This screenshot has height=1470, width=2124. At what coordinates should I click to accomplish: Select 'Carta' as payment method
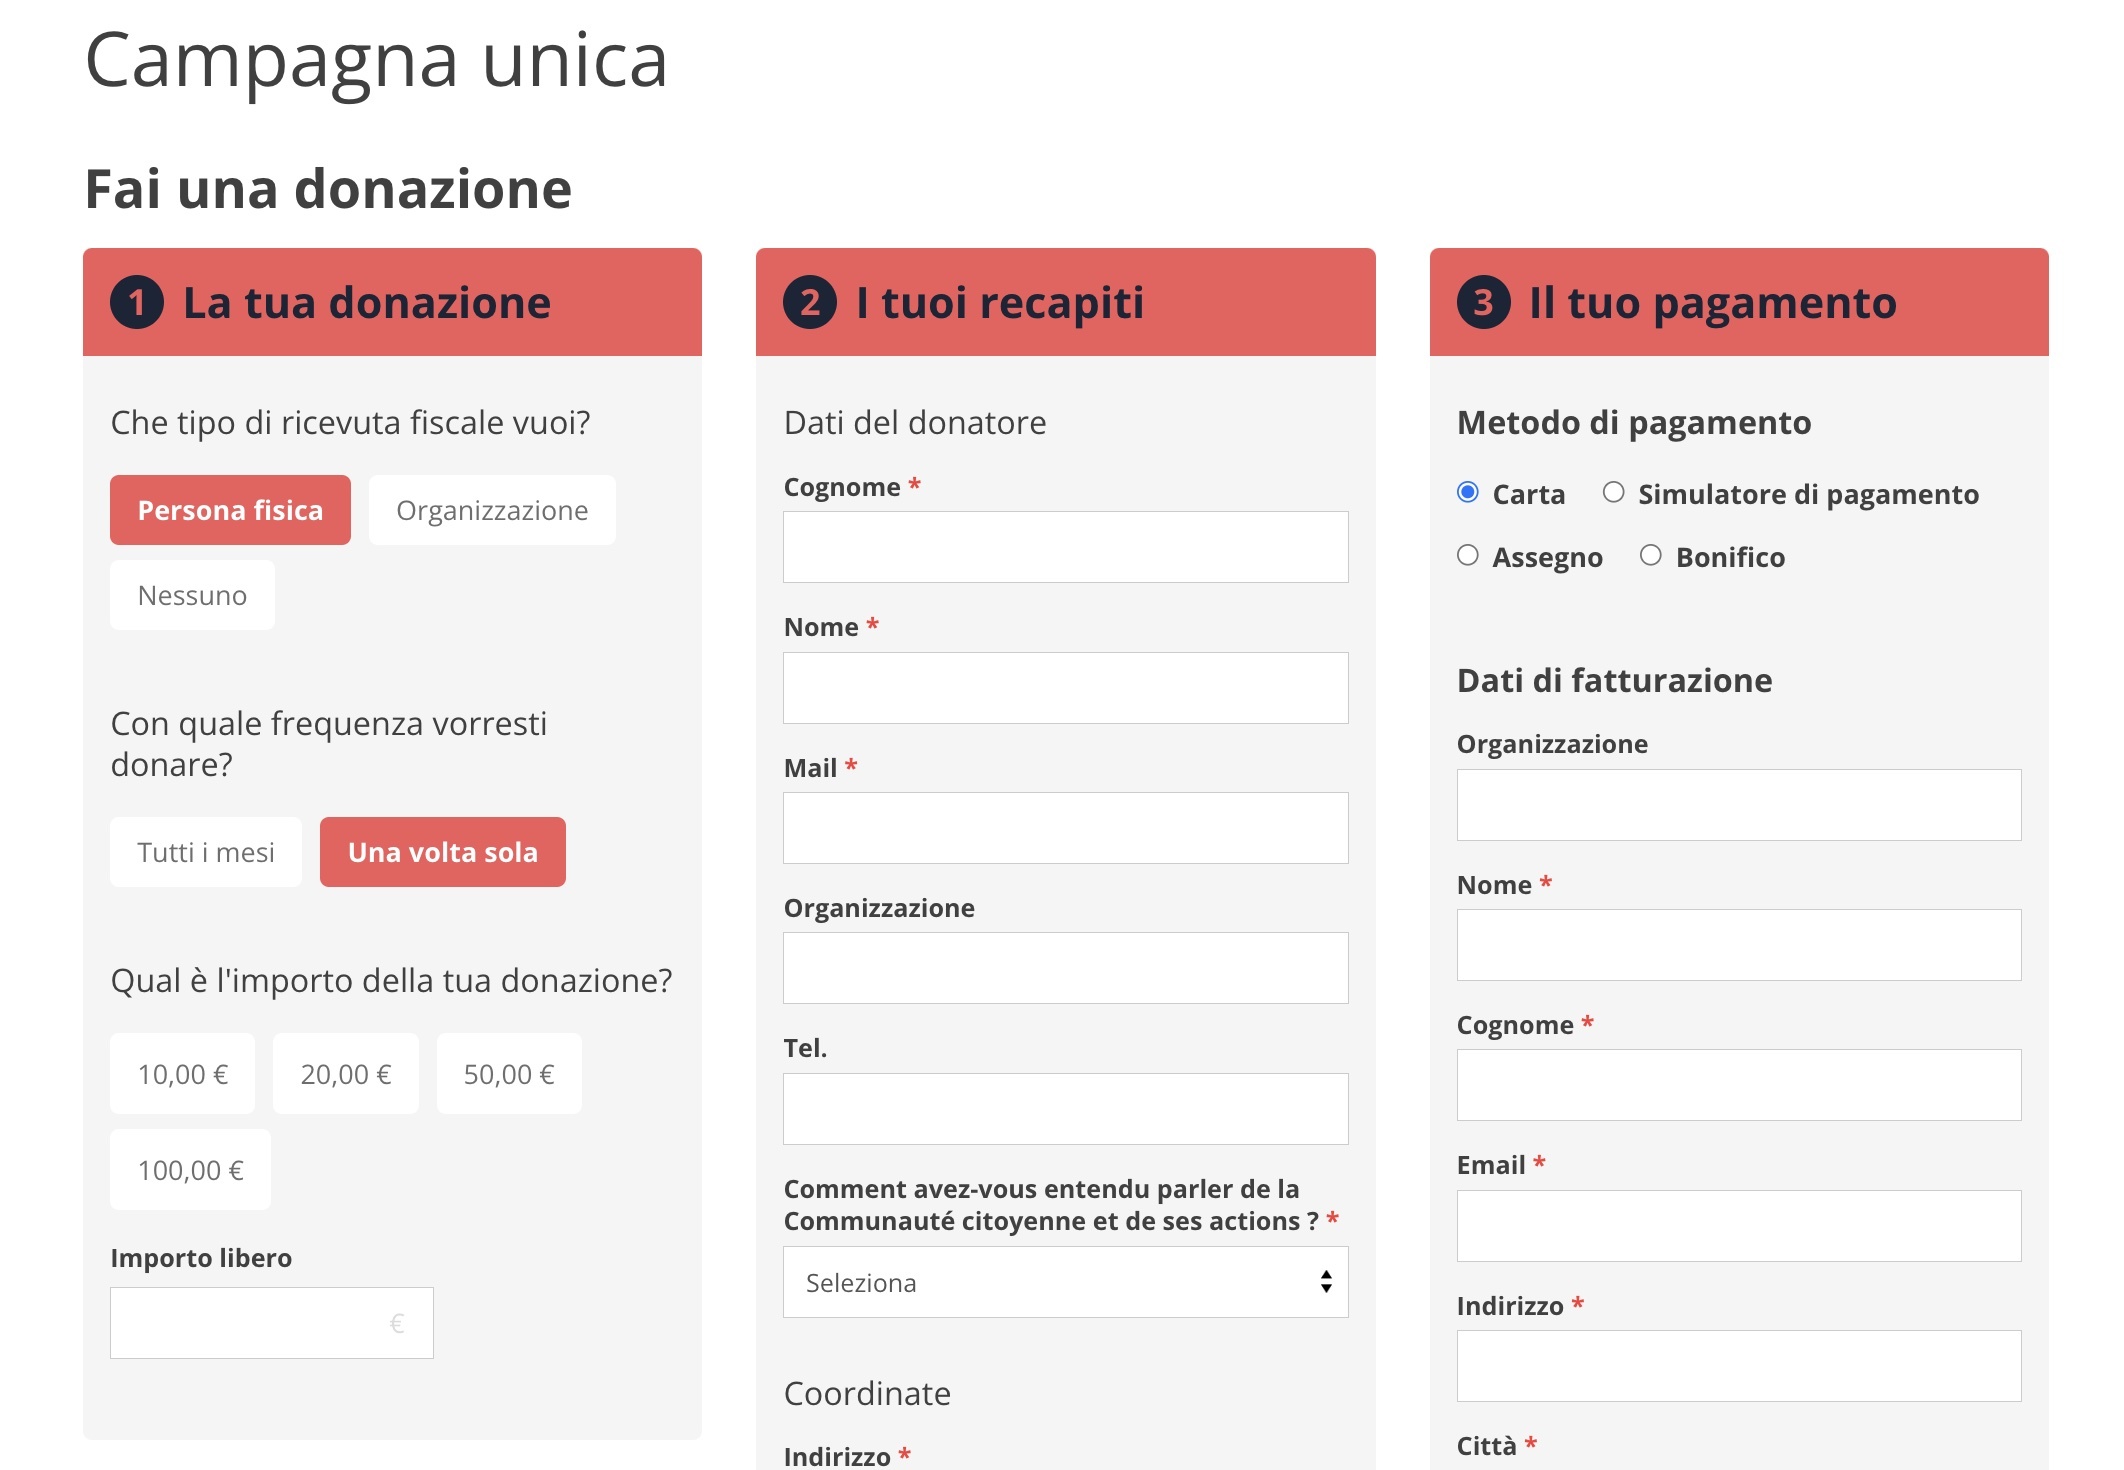click(1467, 491)
